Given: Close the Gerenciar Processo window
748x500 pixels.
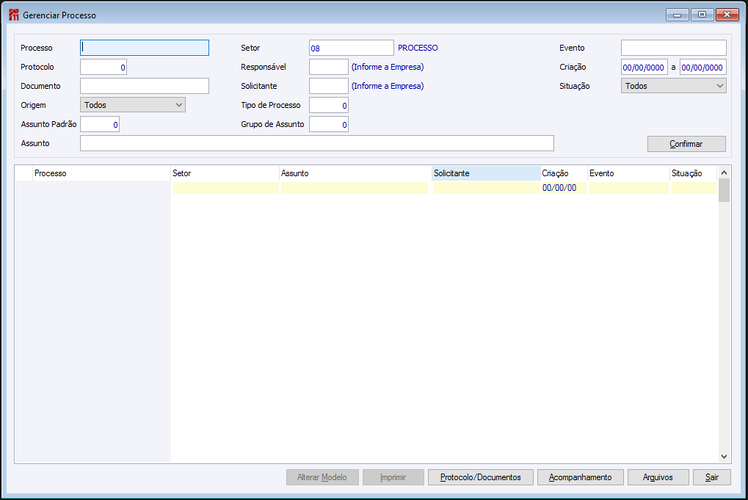Looking at the screenshot, I should (727, 15).
